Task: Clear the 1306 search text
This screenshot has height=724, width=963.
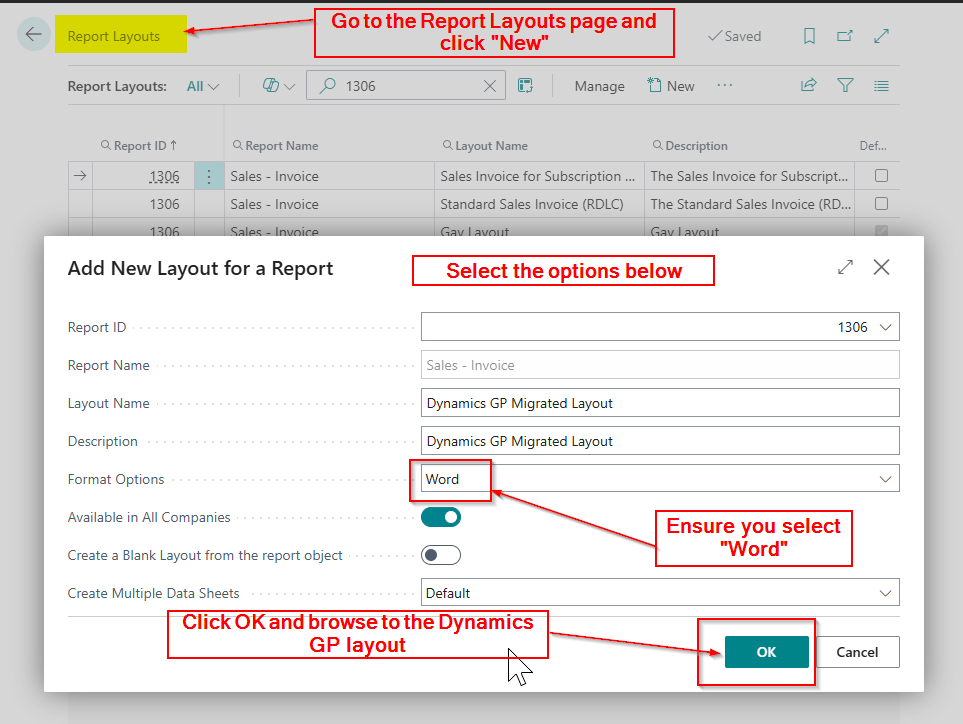Action: [x=489, y=86]
